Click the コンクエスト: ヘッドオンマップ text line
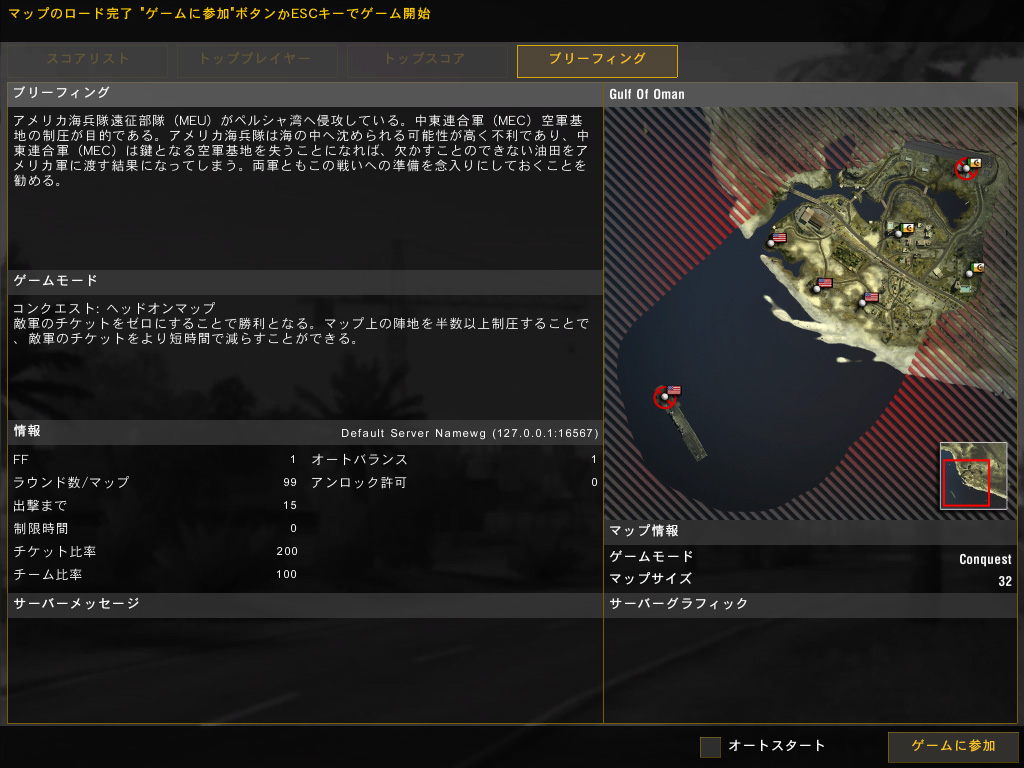This screenshot has width=1024, height=768. tap(114, 308)
